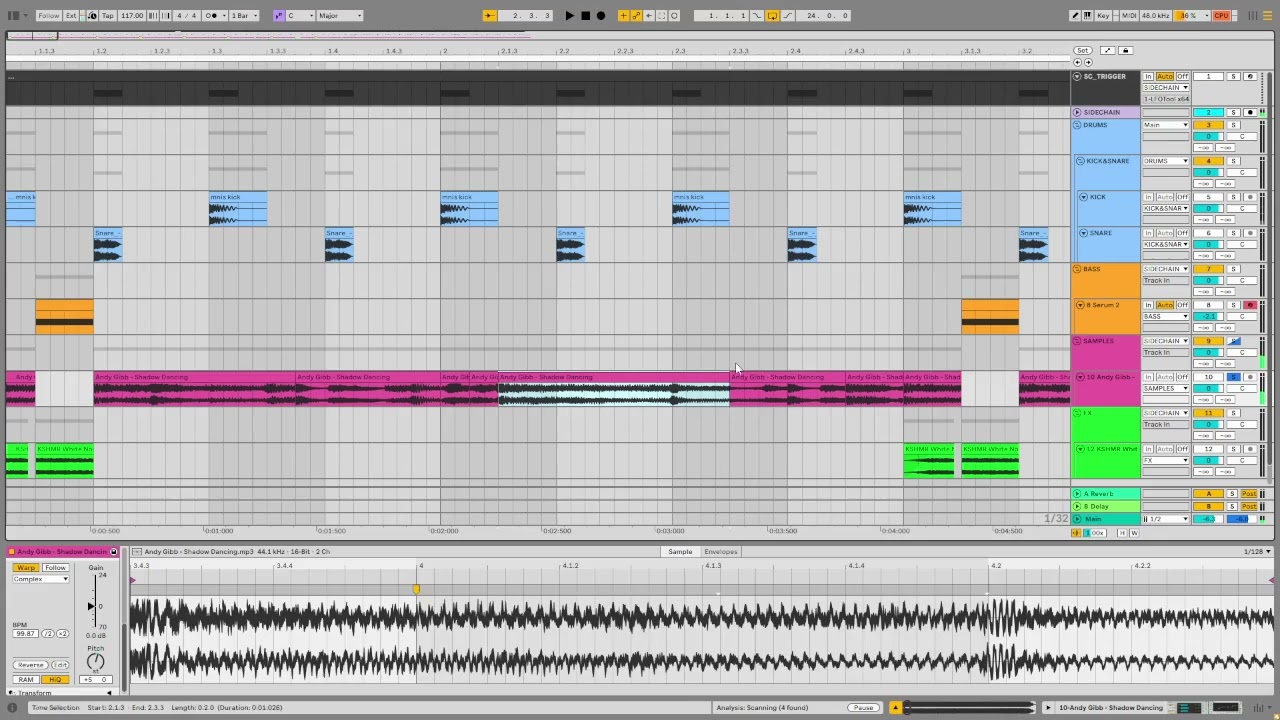This screenshot has height=720, width=1280.
Task: Toggle the computer MIDI keyboard icon
Action: tap(1087, 15)
